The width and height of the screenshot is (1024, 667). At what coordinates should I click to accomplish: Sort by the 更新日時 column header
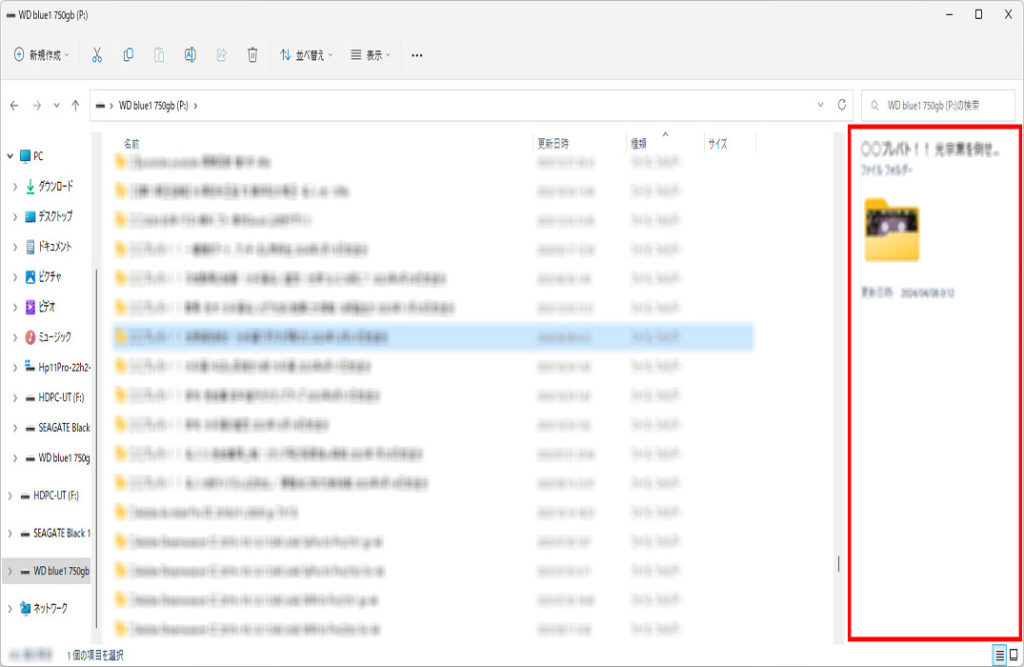[x=553, y=144]
